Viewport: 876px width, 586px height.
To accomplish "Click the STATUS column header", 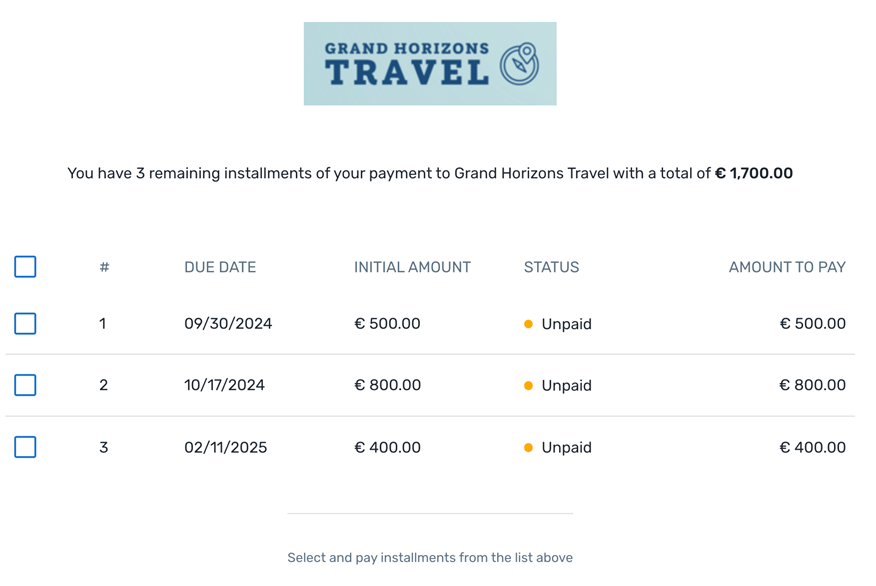I will [551, 267].
